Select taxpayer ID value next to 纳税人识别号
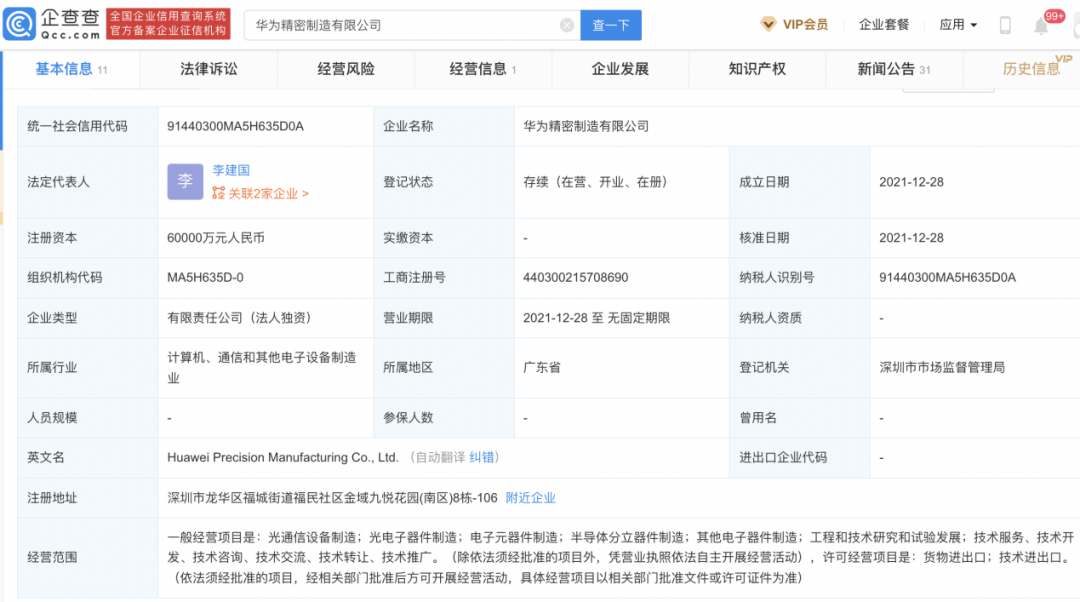1080x602 pixels. coord(947,278)
